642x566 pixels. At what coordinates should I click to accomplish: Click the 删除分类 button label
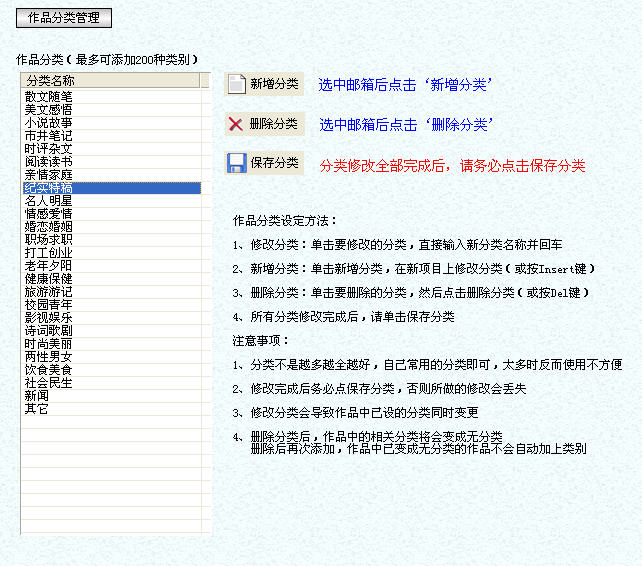tap(274, 124)
